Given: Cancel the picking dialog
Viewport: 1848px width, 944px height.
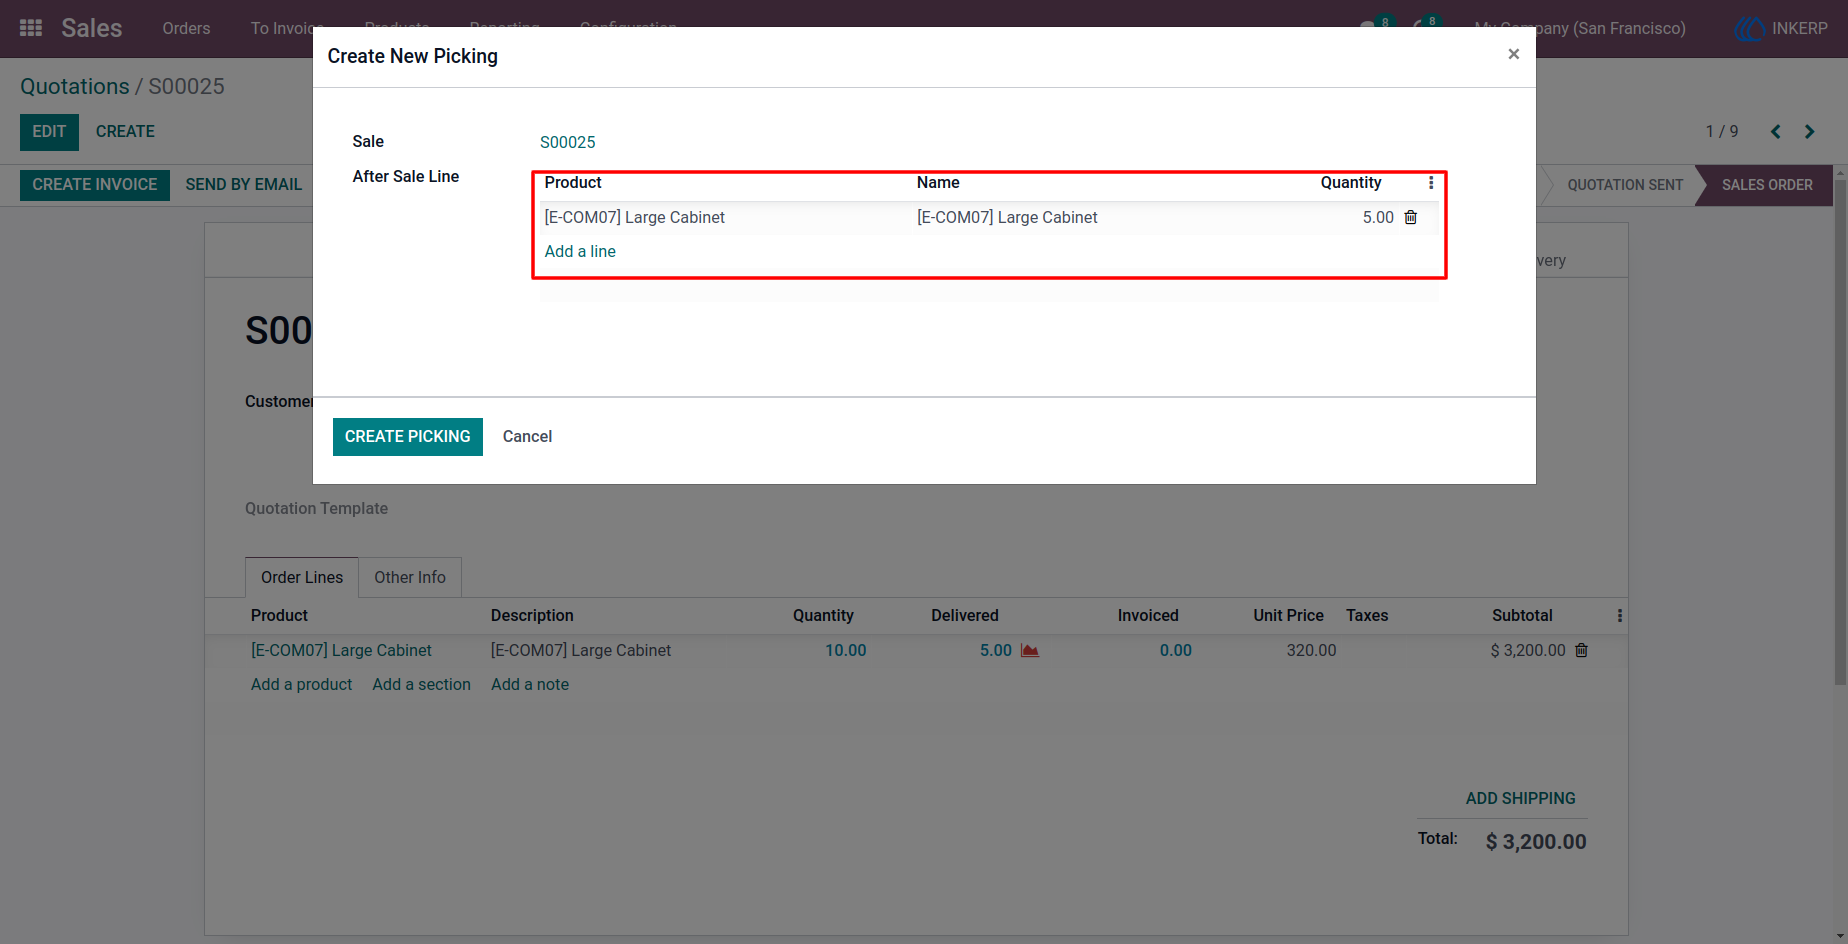Looking at the screenshot, I should [x=527, y=437].
